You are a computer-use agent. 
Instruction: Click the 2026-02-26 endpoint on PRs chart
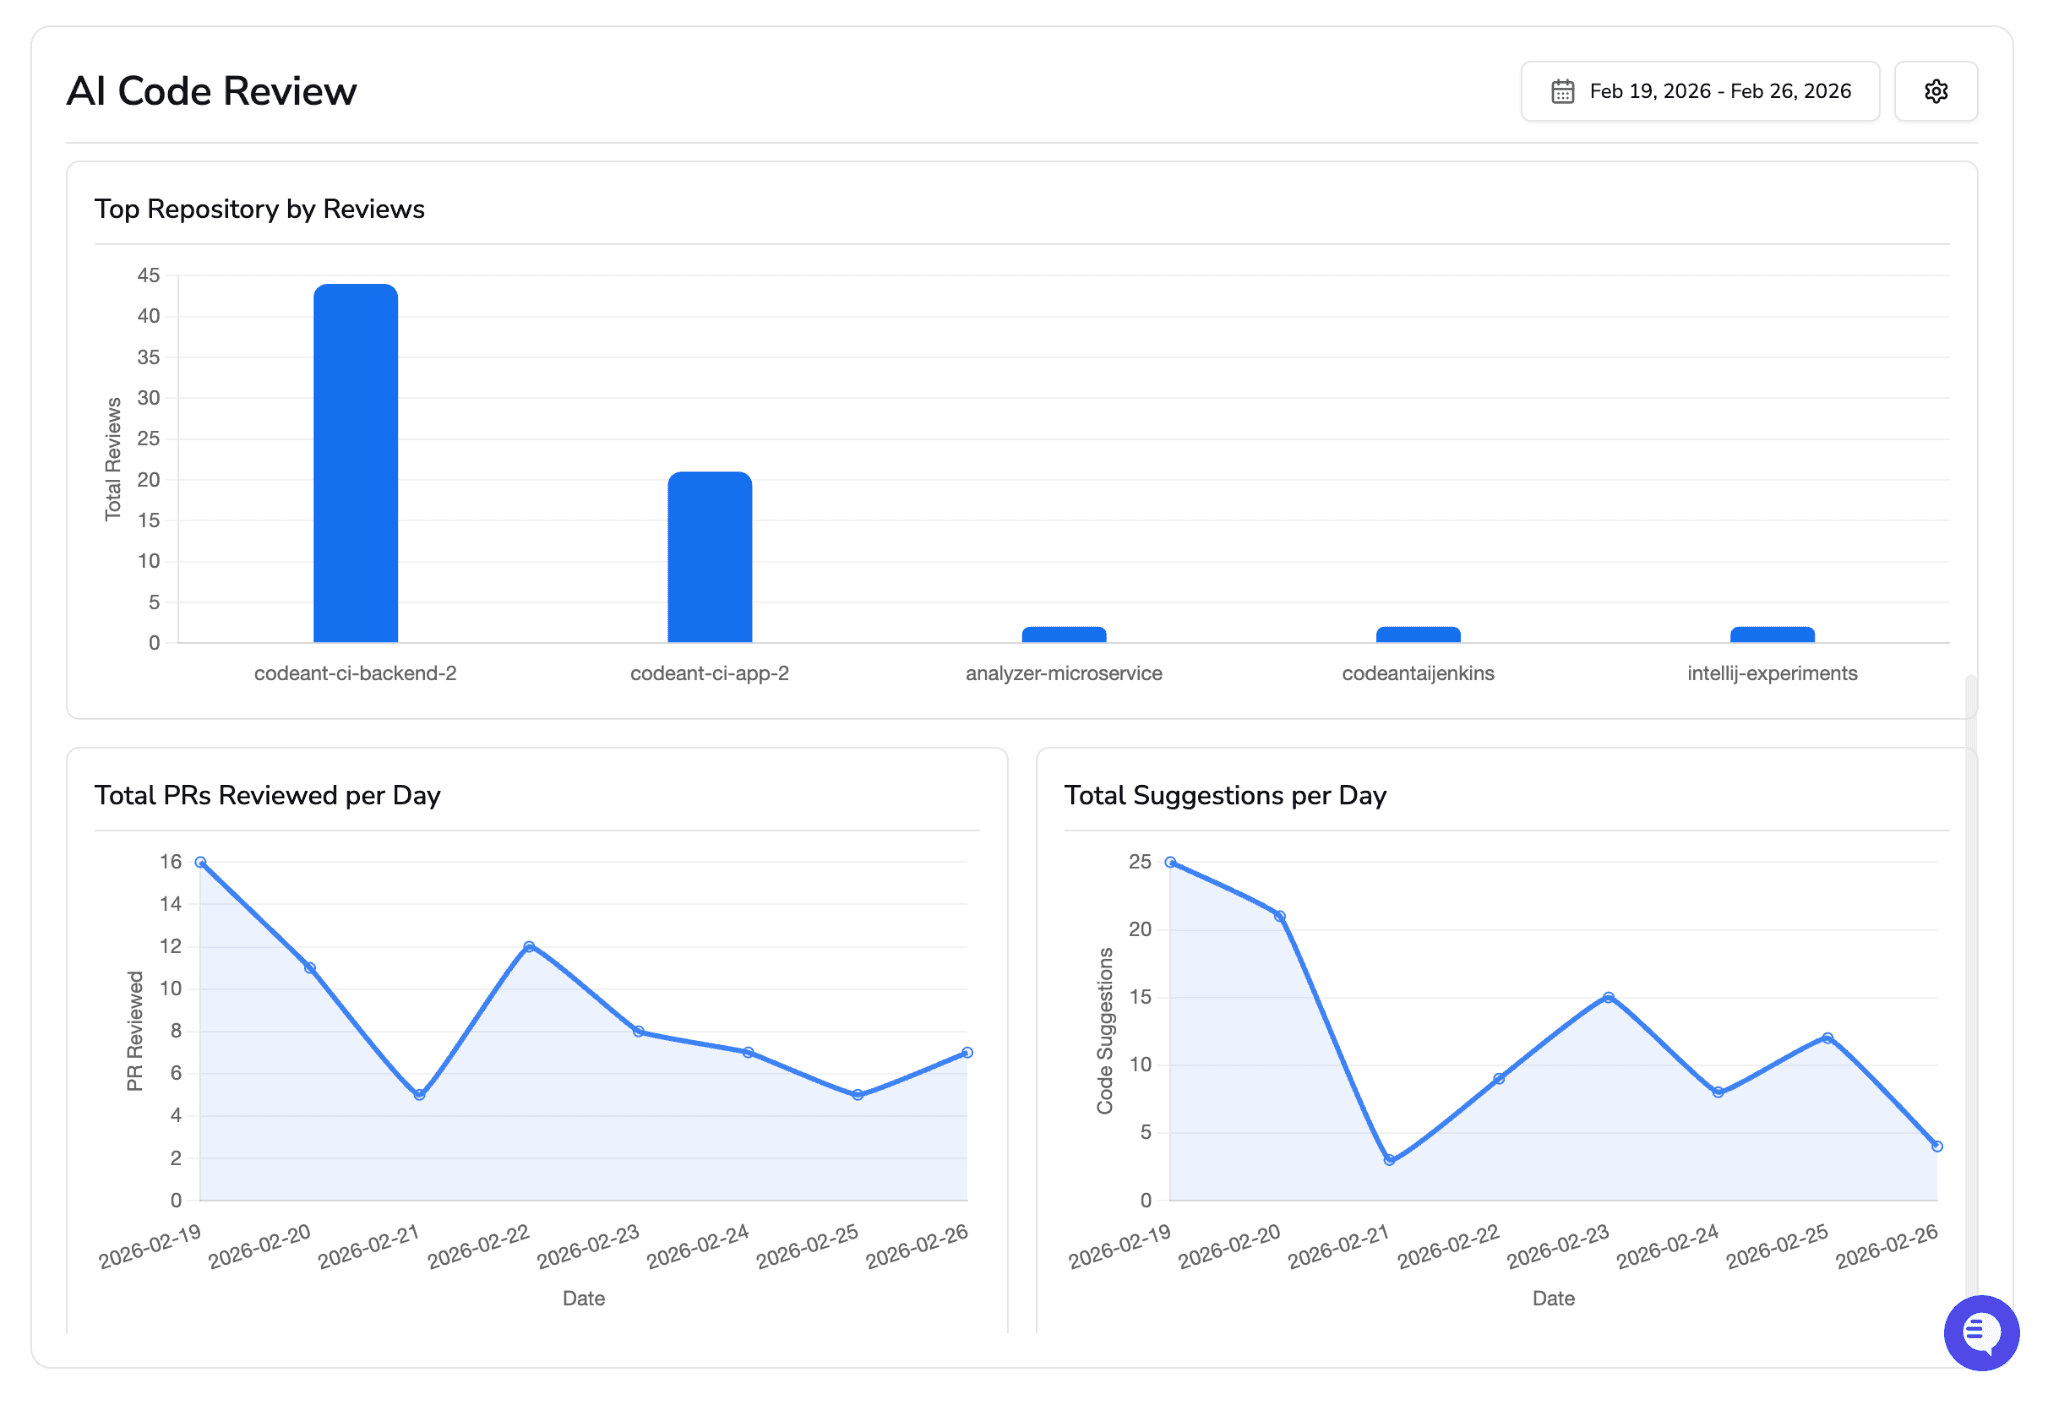click(967, 1052)
